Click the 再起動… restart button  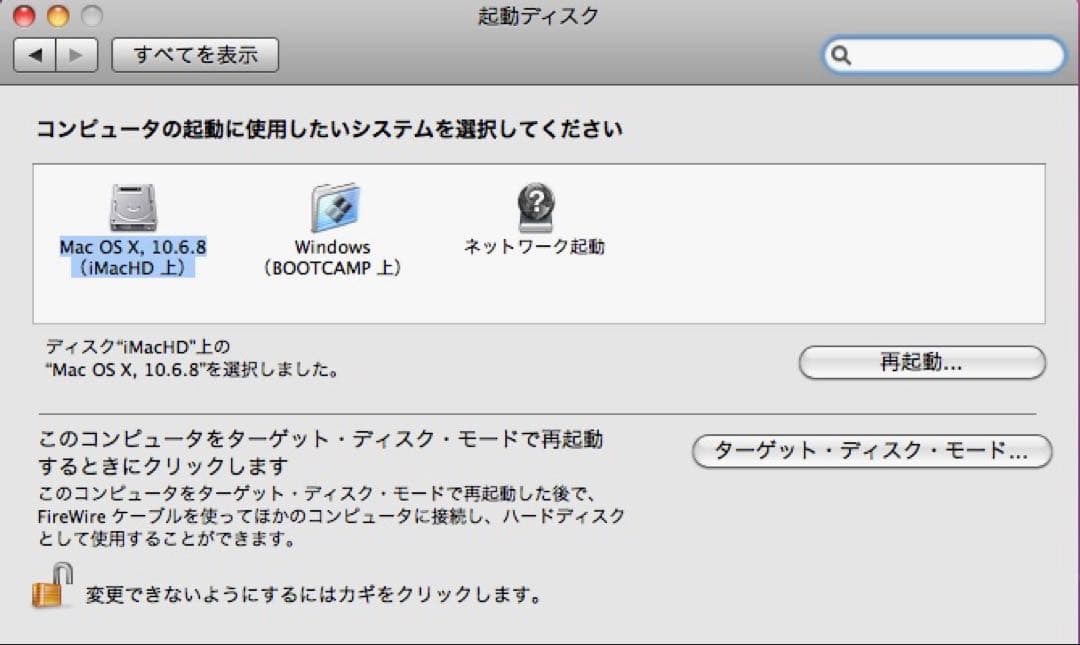pos(920,362)
